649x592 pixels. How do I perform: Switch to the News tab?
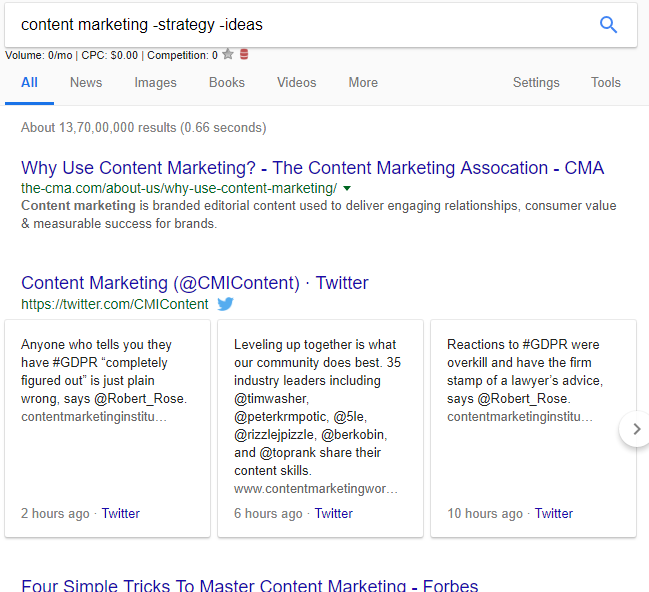[86, 83]
